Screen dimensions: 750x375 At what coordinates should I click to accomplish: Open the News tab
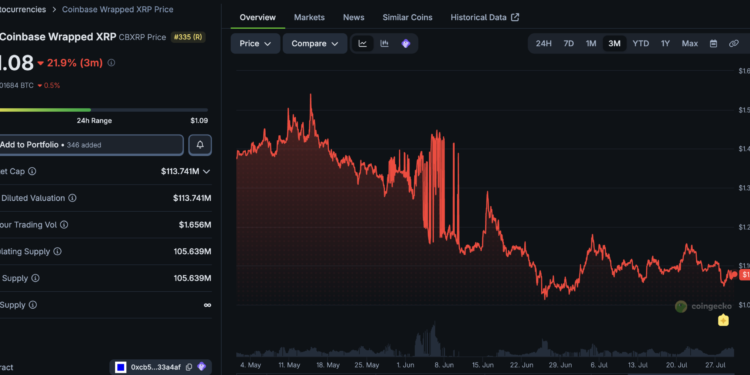tap(353, 17)
